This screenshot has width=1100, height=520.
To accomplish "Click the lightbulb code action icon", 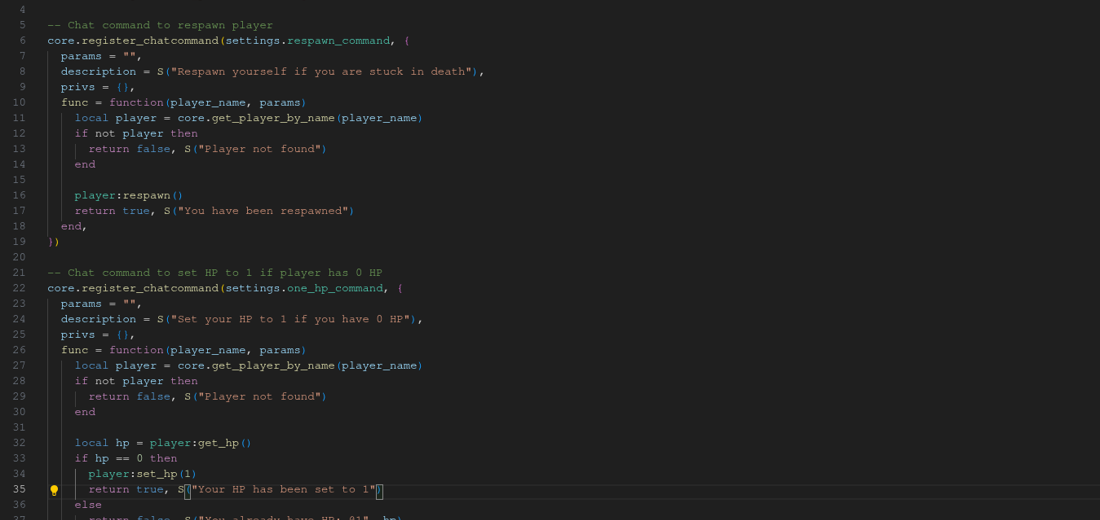I will coord(54,490).
